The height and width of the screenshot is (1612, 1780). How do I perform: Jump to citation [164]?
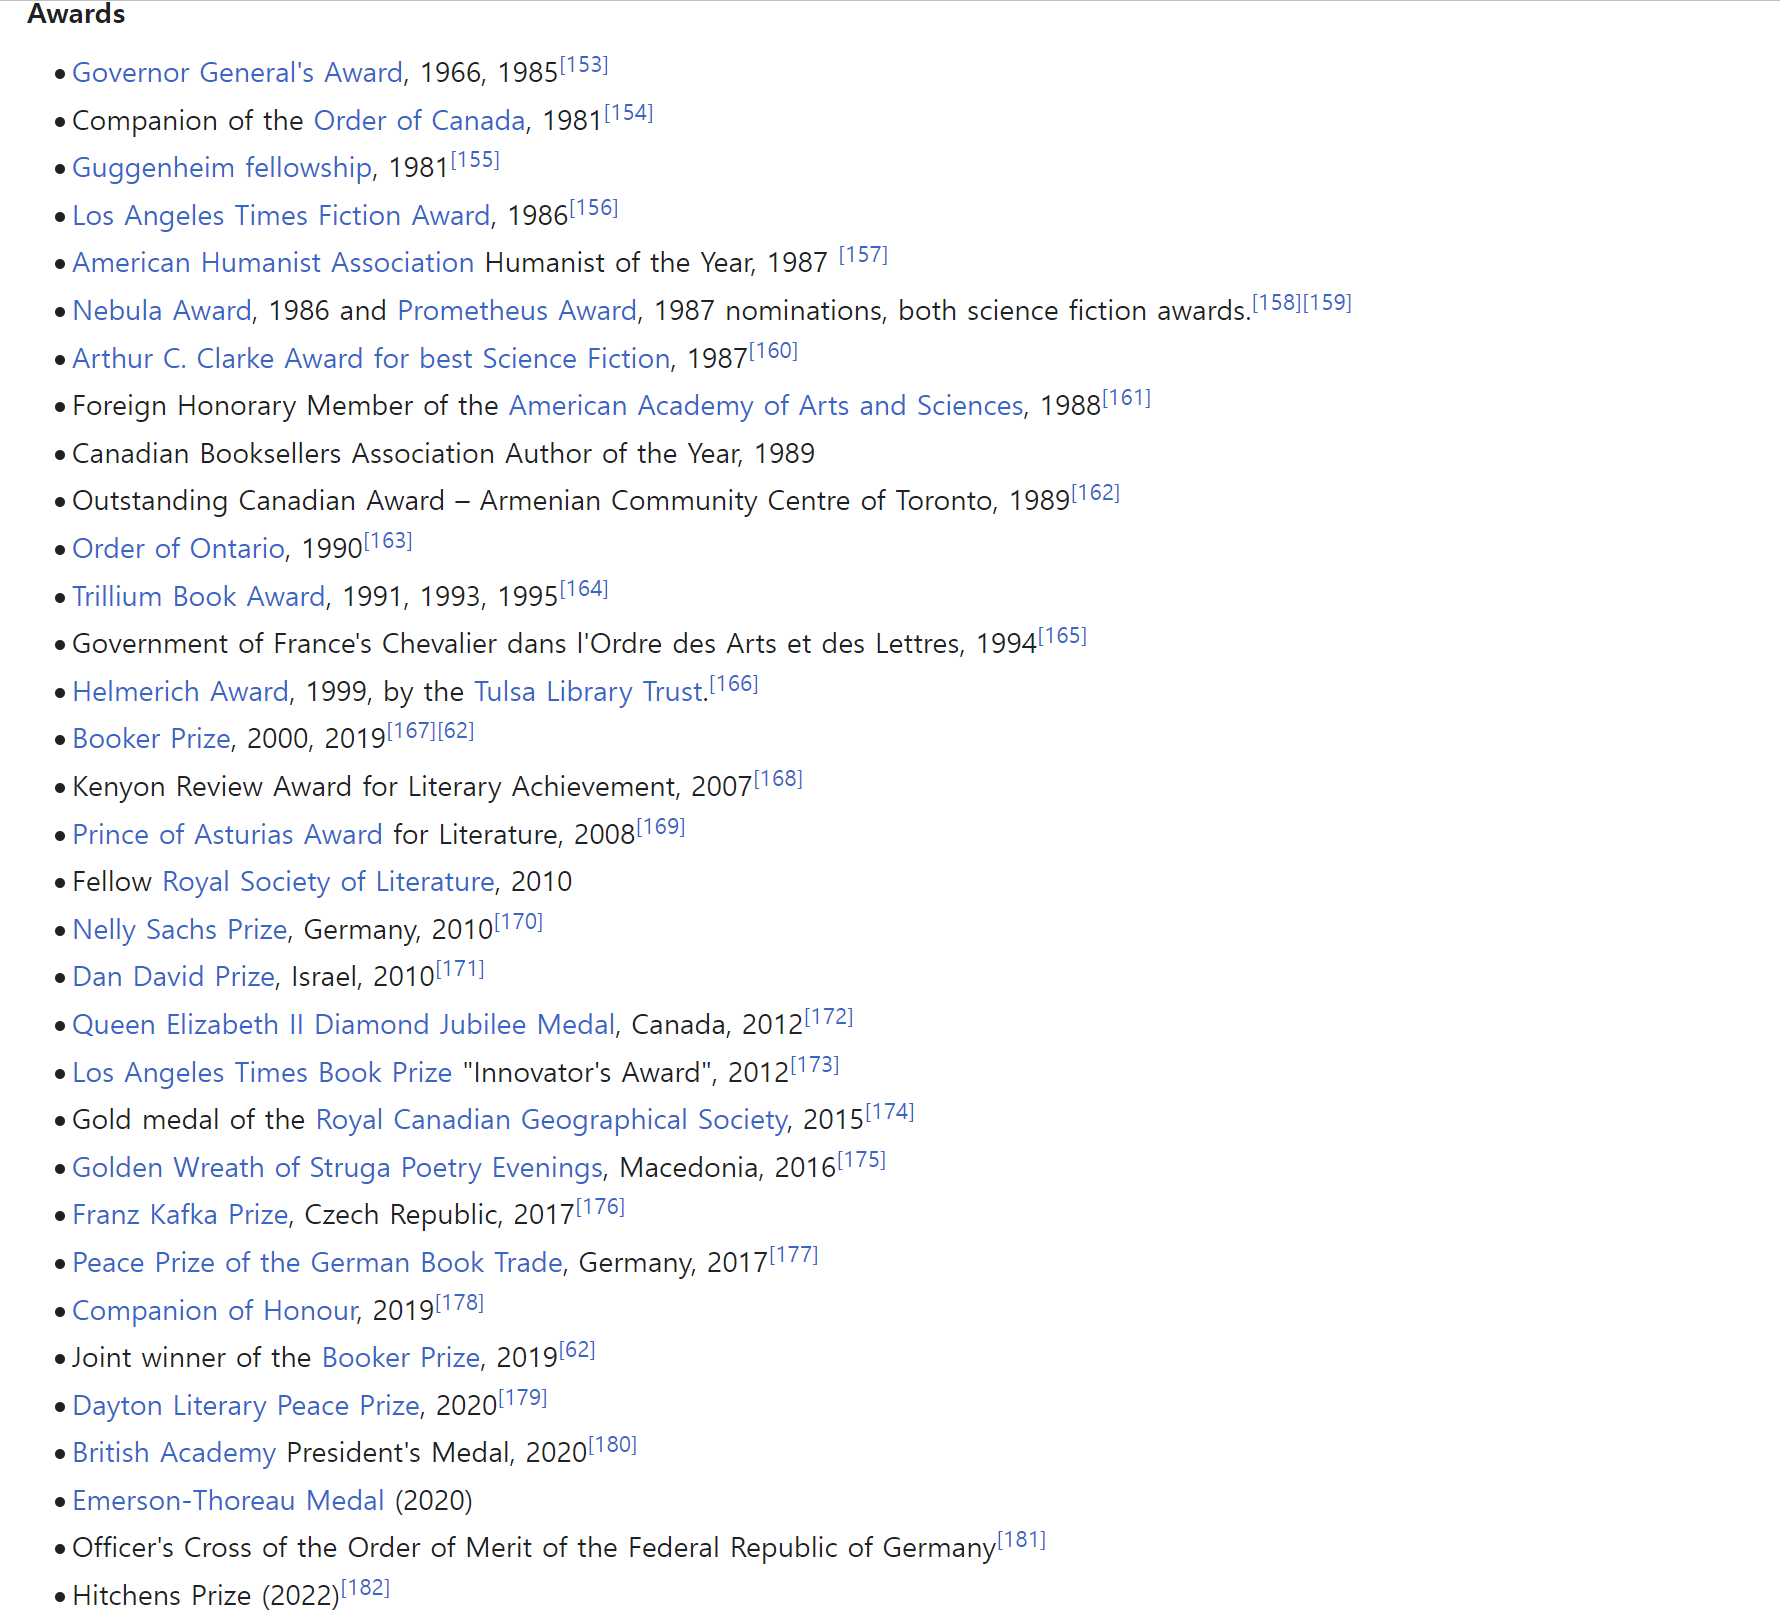pyautogui.click(x=584, y=589)
